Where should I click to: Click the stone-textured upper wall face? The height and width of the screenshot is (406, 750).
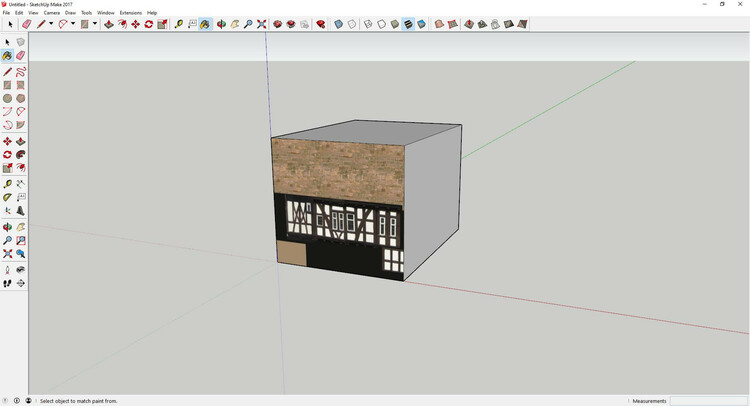(338, 170)
